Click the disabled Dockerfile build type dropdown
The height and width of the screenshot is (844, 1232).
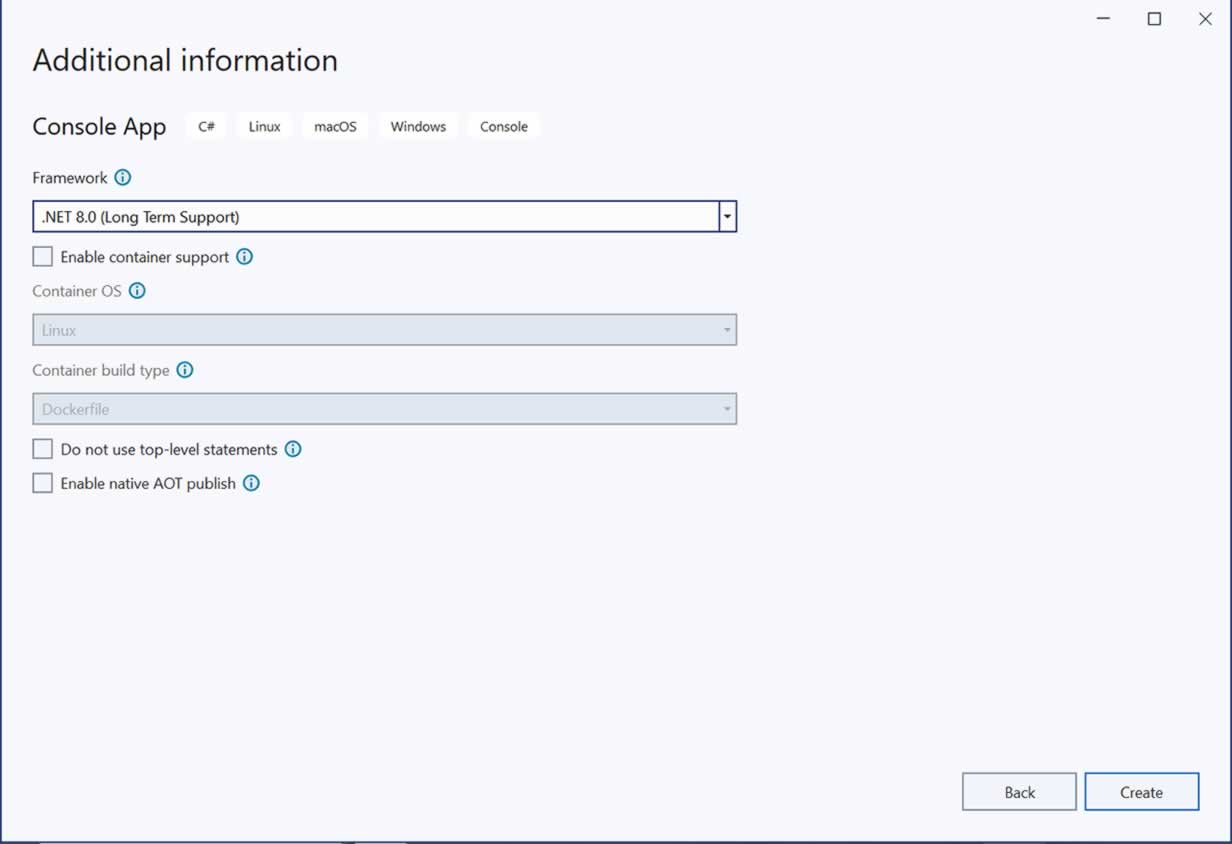[385, 409]
